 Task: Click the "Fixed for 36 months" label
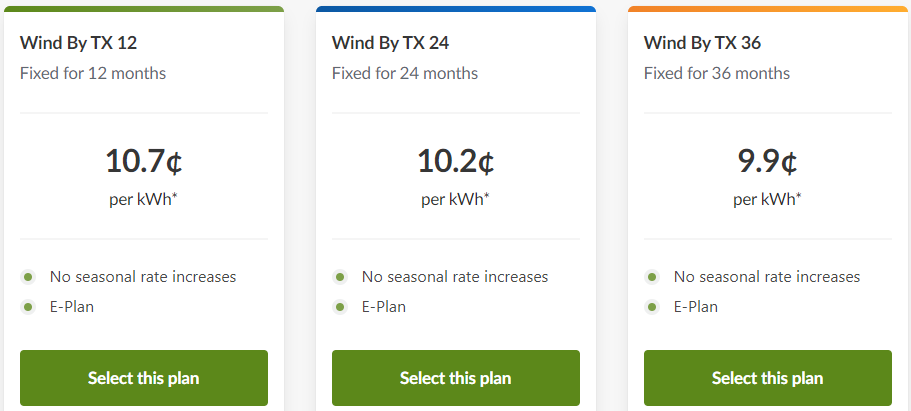(717, 73)
